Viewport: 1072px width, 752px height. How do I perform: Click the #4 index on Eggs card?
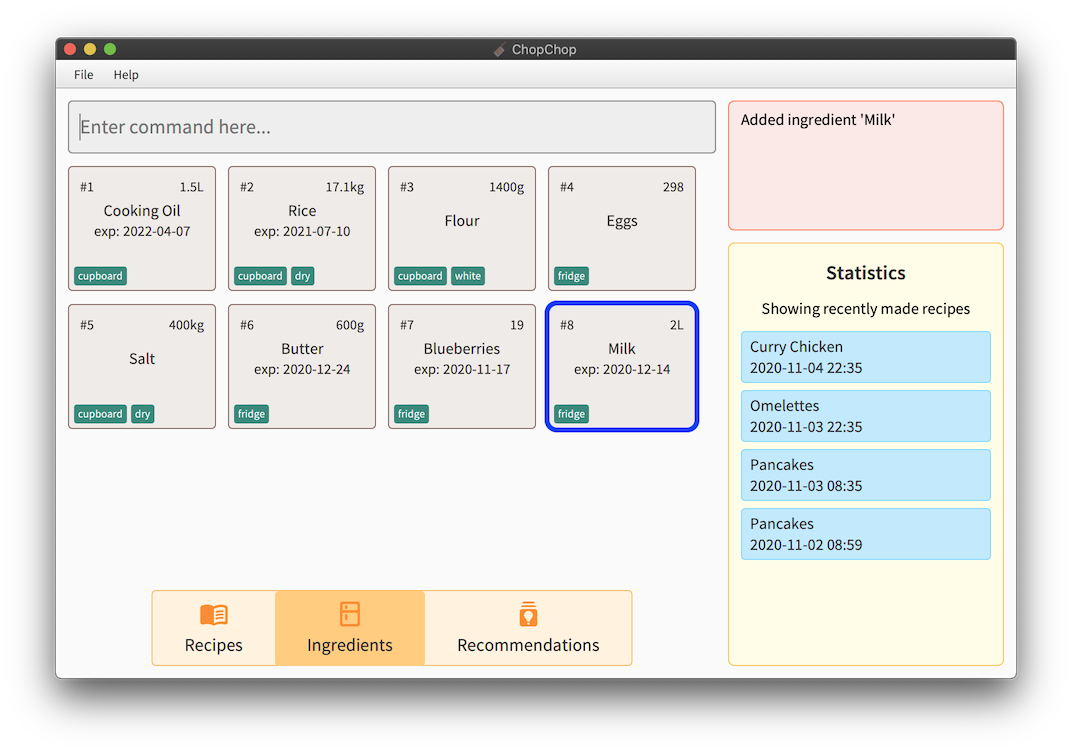567,187
